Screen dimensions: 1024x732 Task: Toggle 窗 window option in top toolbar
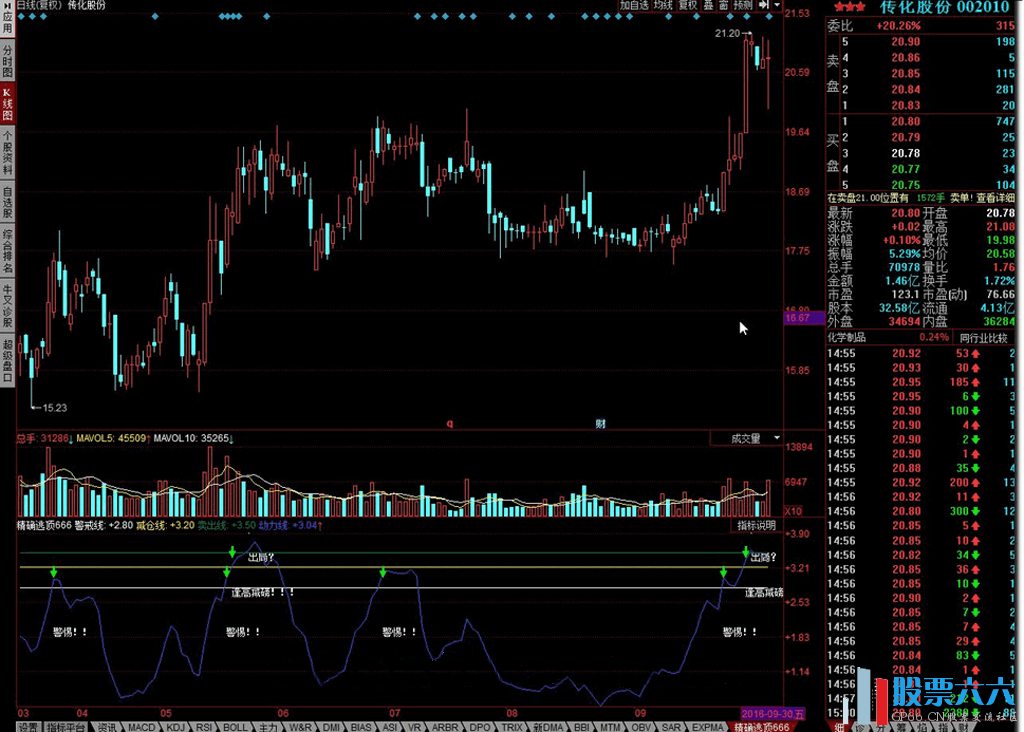click(722, 5)
